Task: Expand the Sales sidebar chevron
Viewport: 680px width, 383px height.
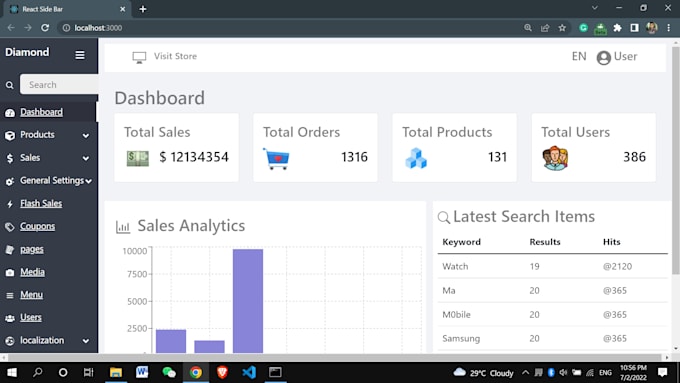Action: 86,158
